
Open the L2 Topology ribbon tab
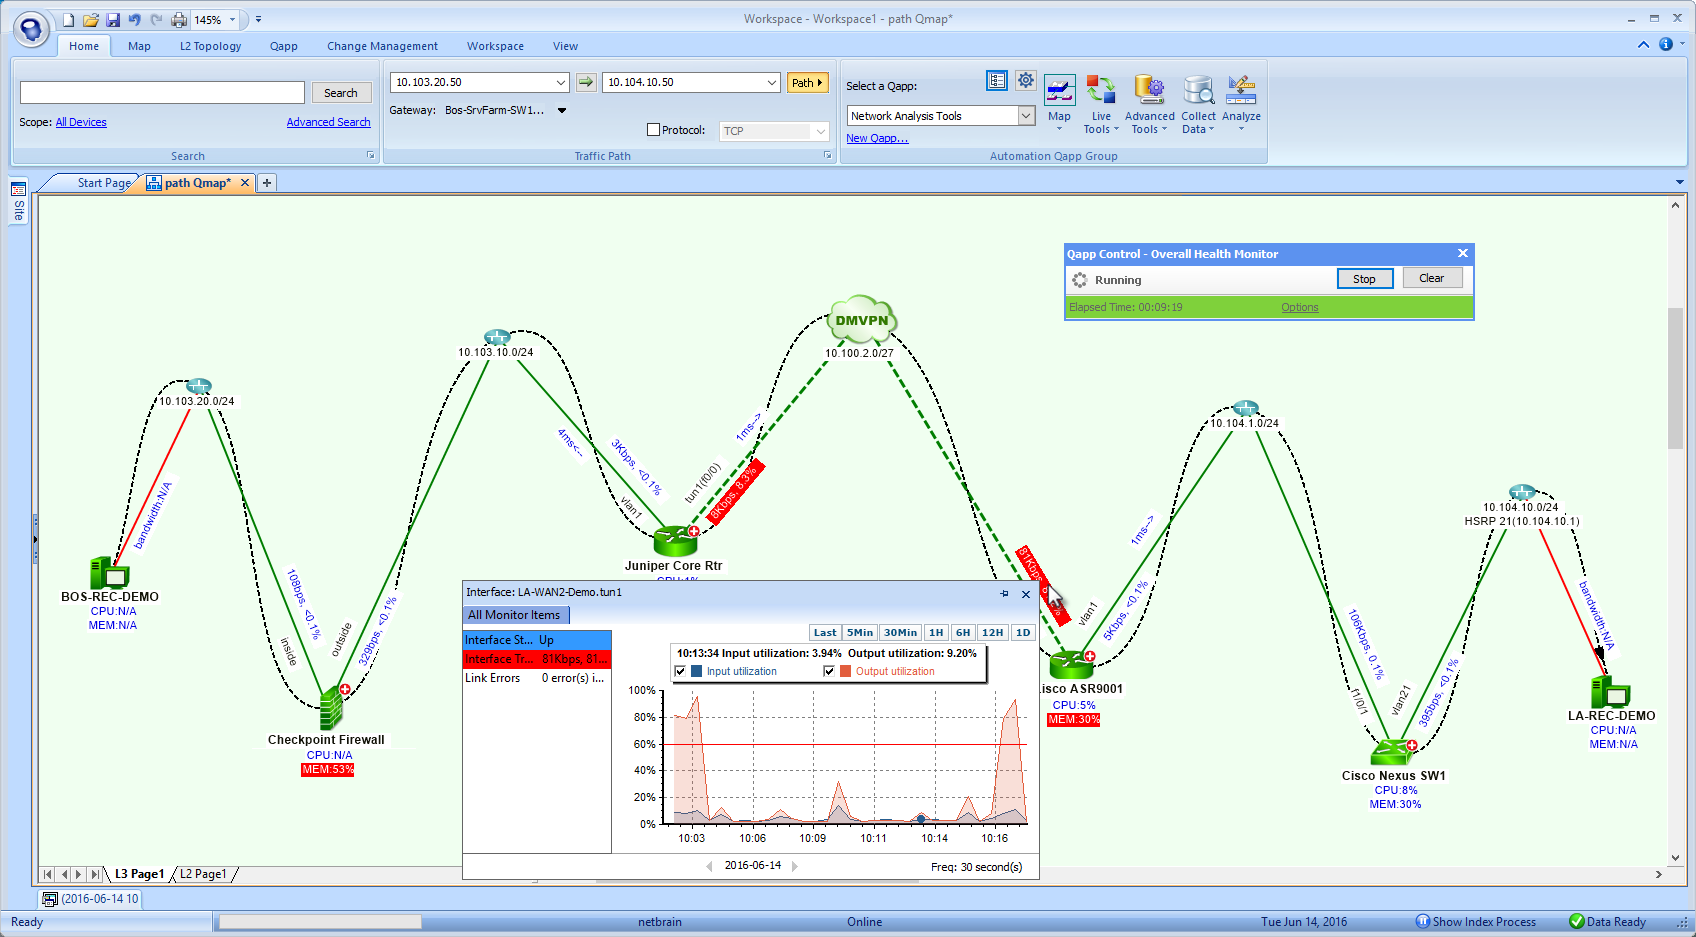click(x=210, y=46)
